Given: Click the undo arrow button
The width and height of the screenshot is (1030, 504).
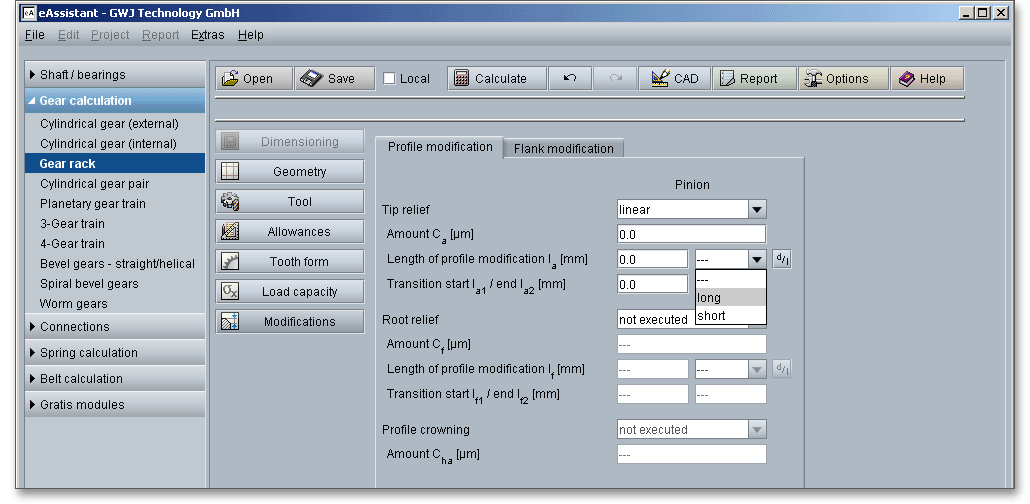Looking at the screenshot, I should [x=569, y=79].
